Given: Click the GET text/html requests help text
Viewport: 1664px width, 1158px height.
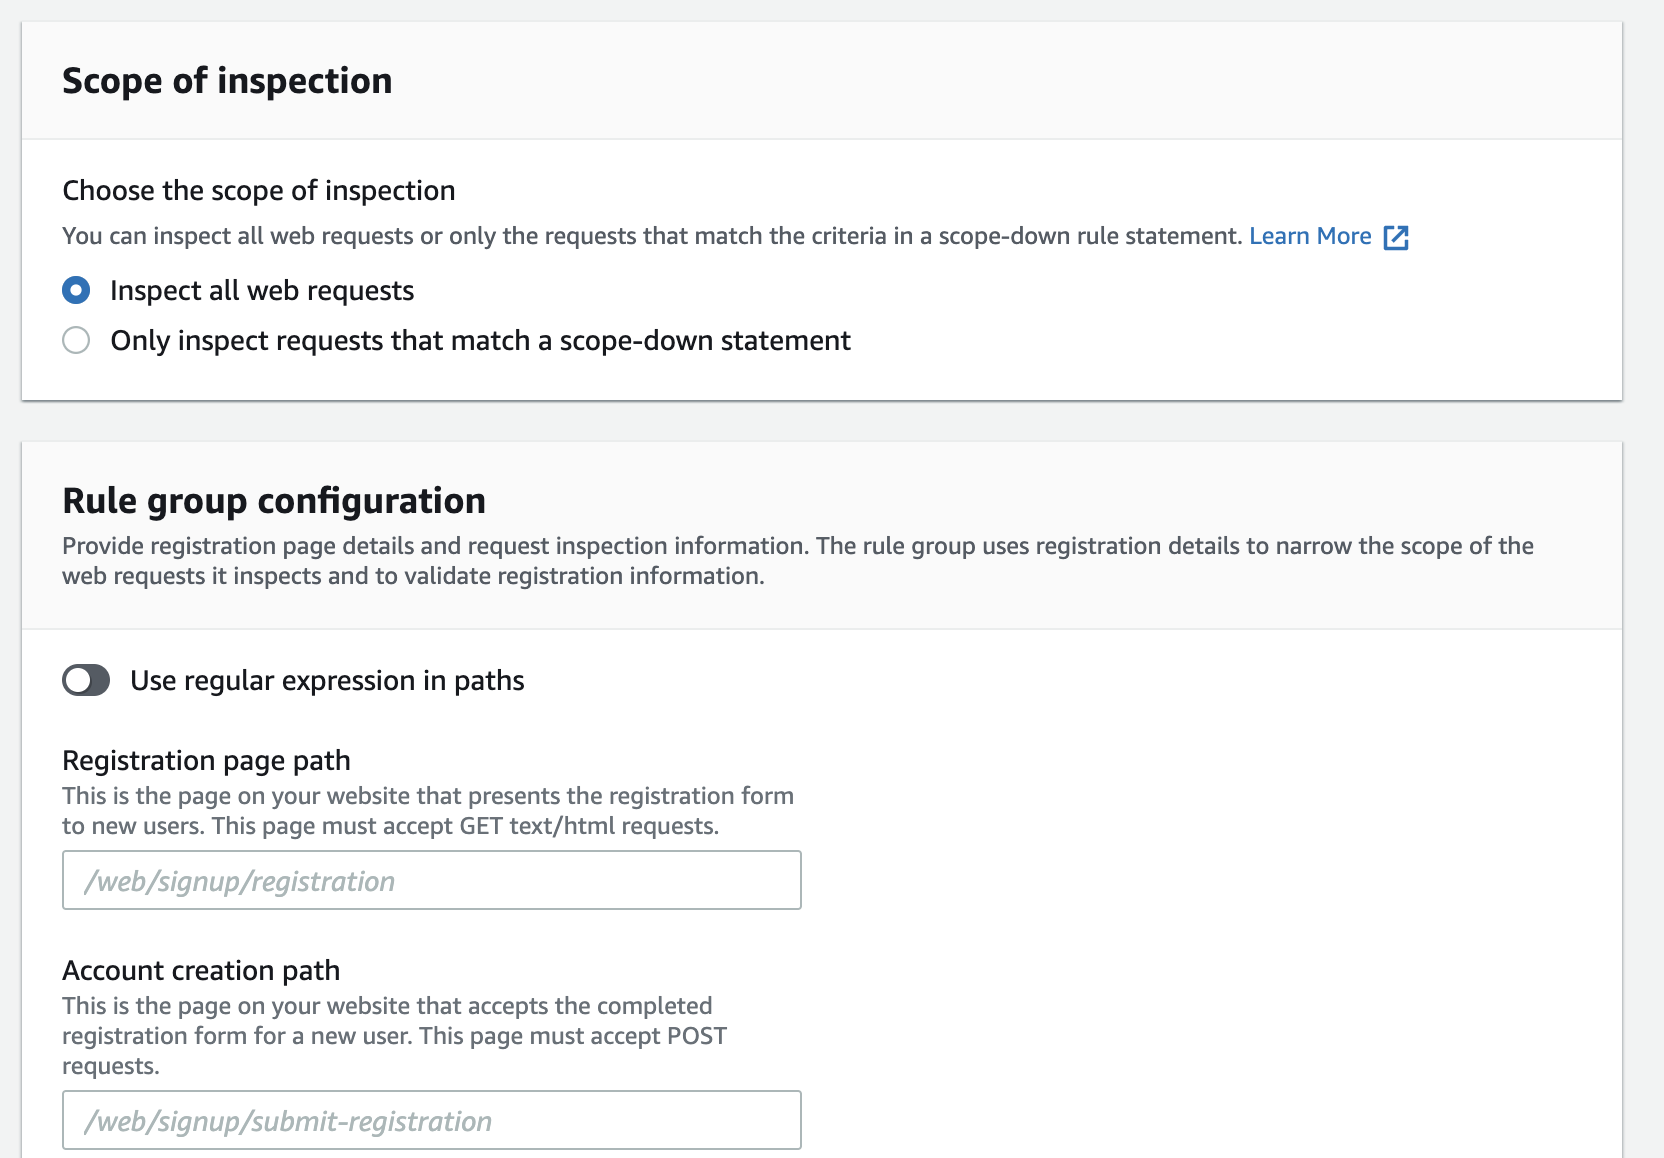Looking at the screenshot, I should tap(428, 811).
